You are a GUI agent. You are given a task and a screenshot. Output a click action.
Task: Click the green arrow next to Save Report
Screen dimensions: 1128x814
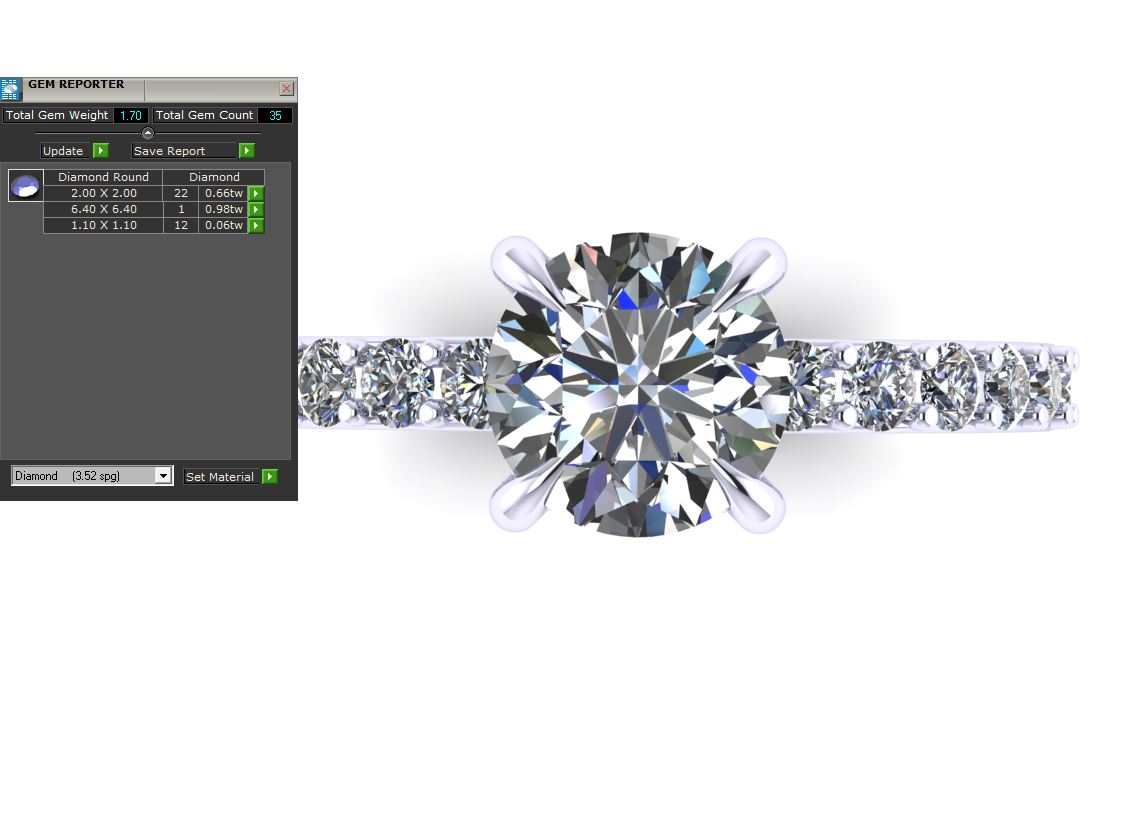pos(247,150)
